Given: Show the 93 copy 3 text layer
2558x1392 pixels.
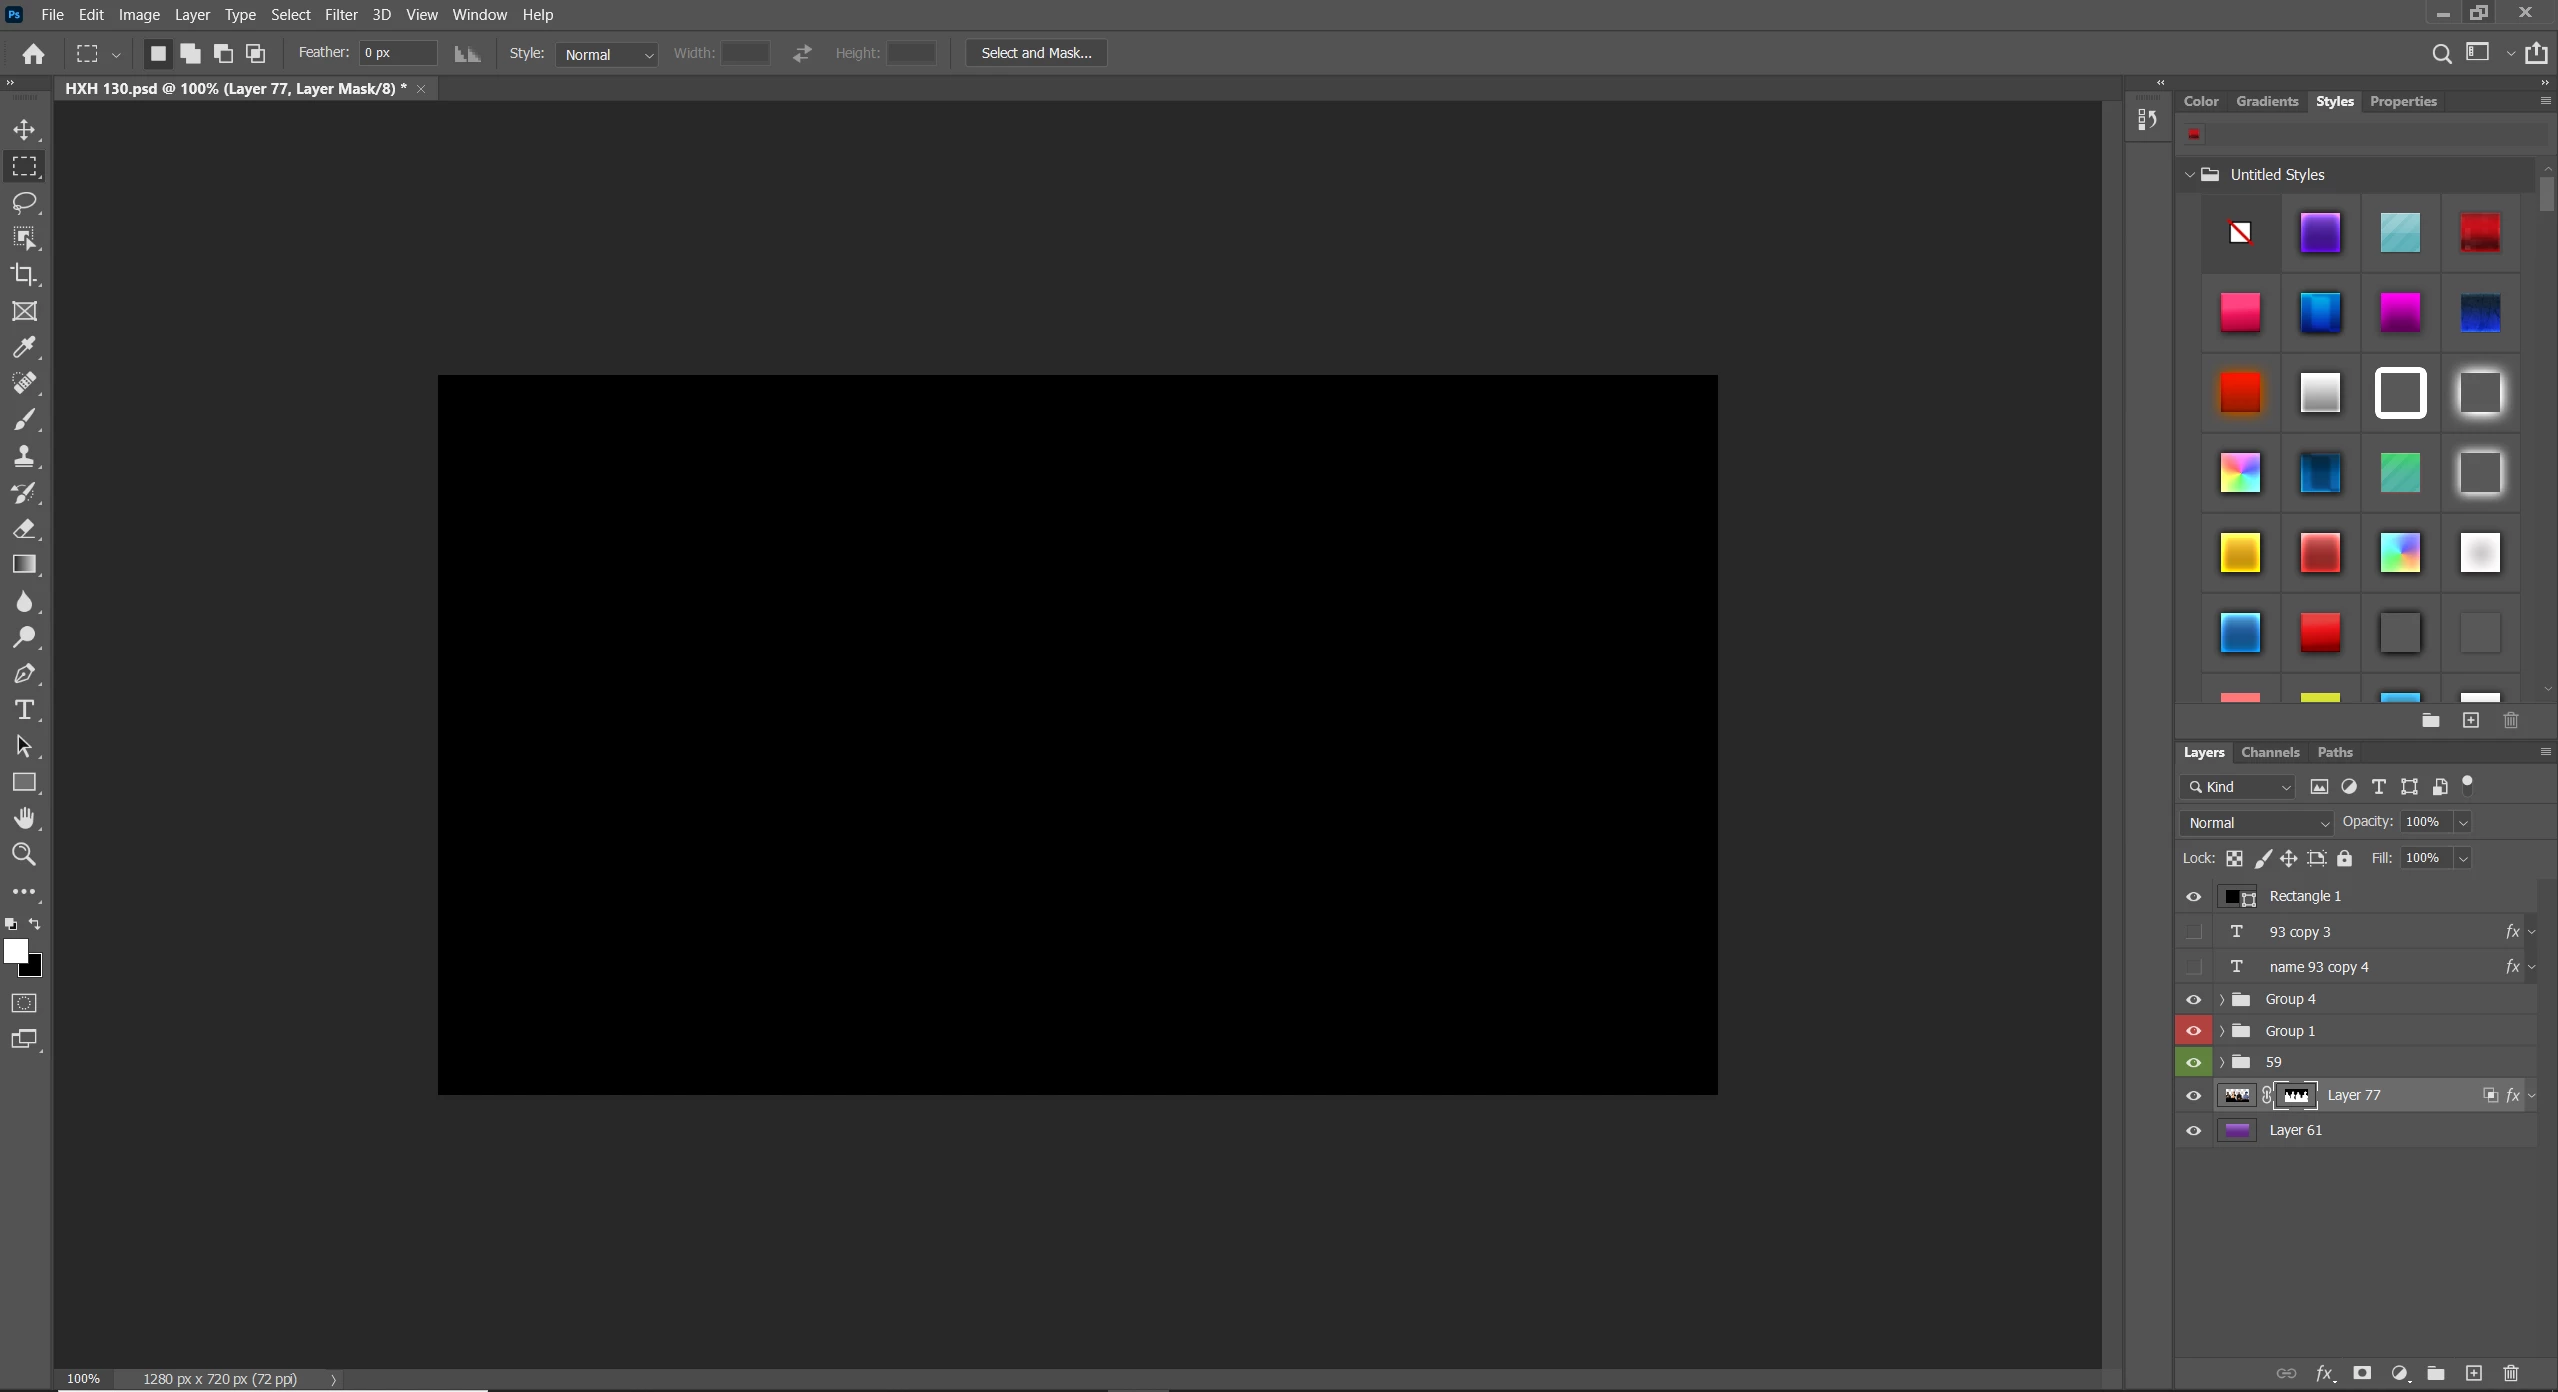Looking at the screenshot, I should [2193, 932].
